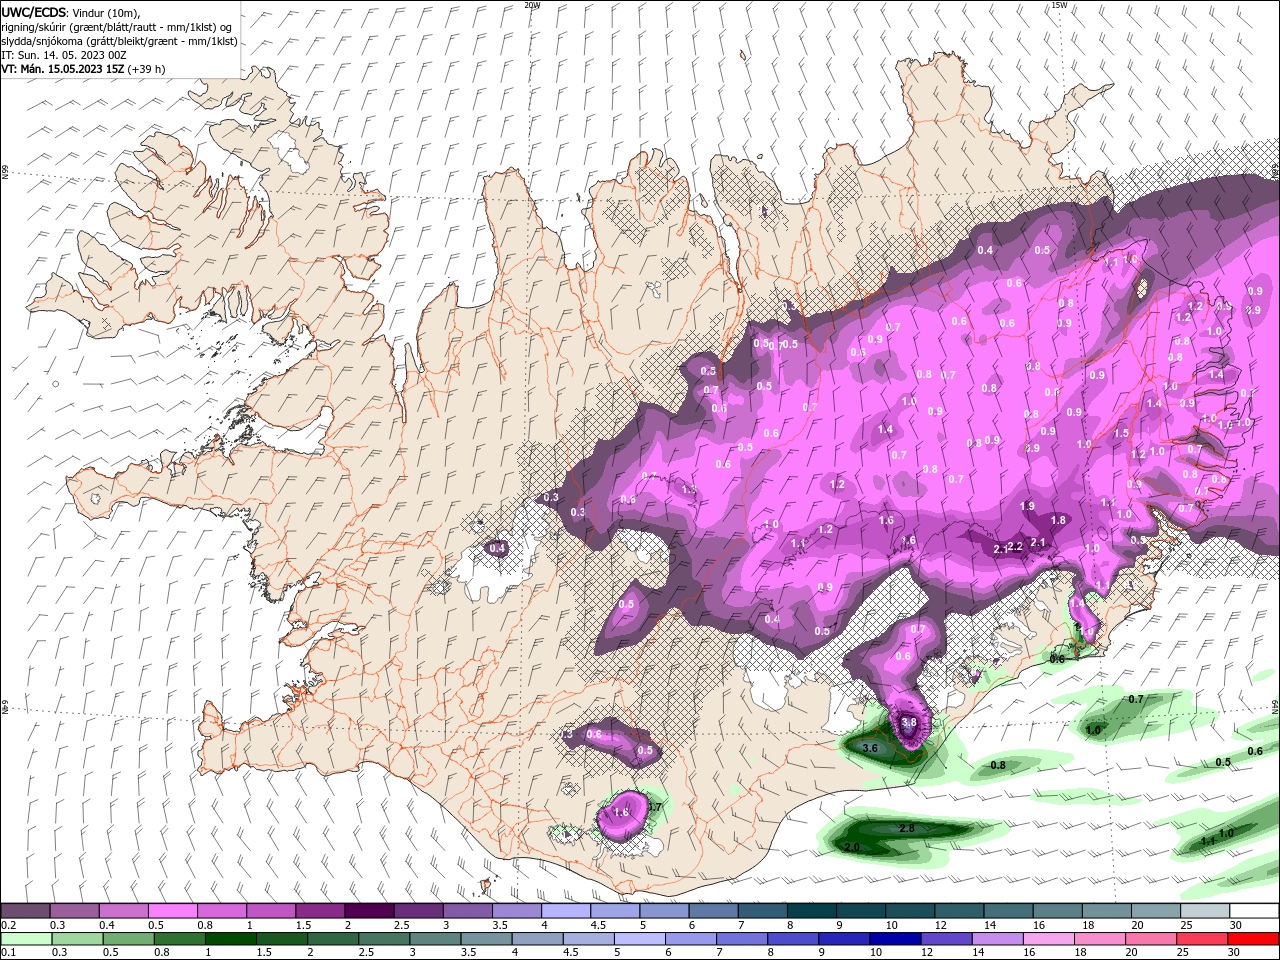Screen dimensions: 1280x960
Task: Click the '2.8' rain value on map
Action: (907, 829)
